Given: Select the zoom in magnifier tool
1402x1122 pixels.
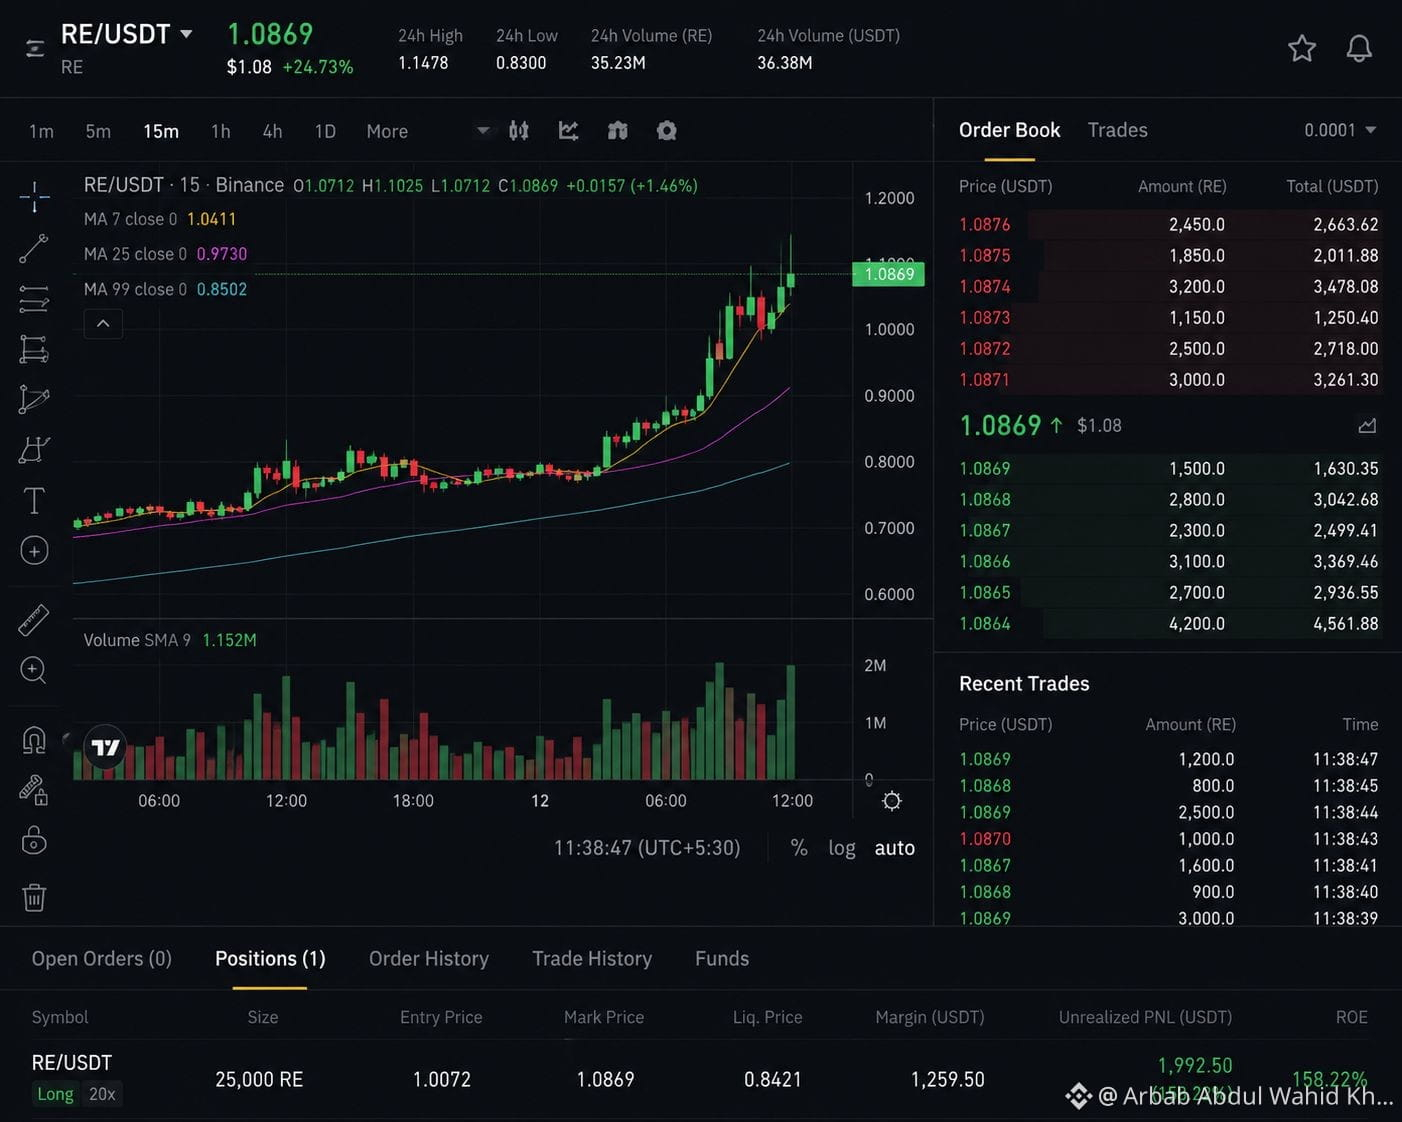Looking at the screenshot, I should (x=34, y=670).
